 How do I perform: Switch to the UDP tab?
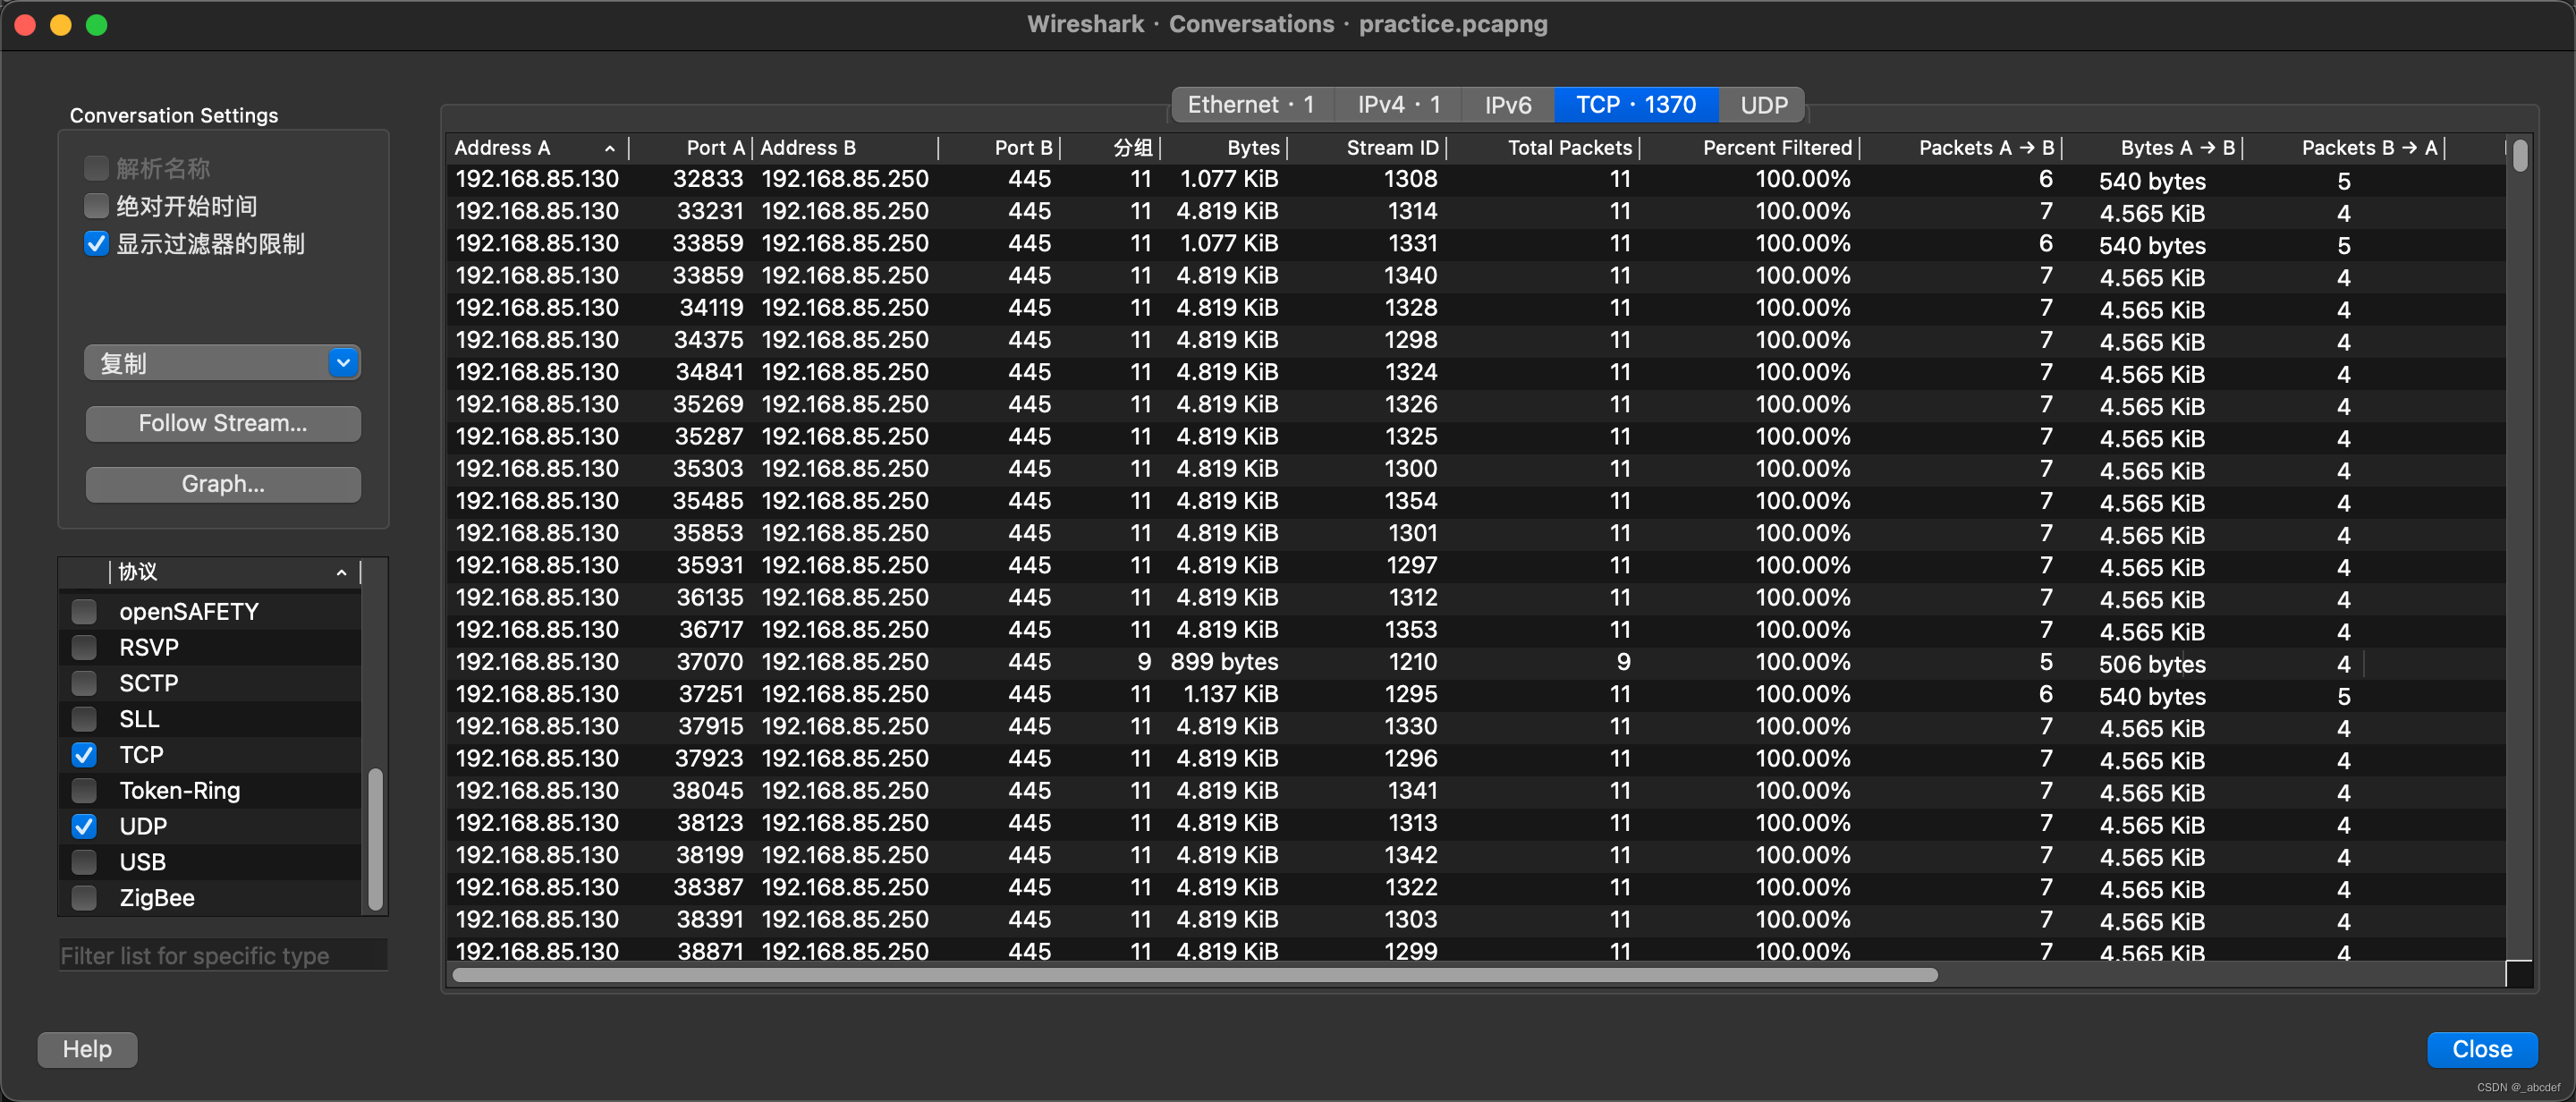[1765, 106]
